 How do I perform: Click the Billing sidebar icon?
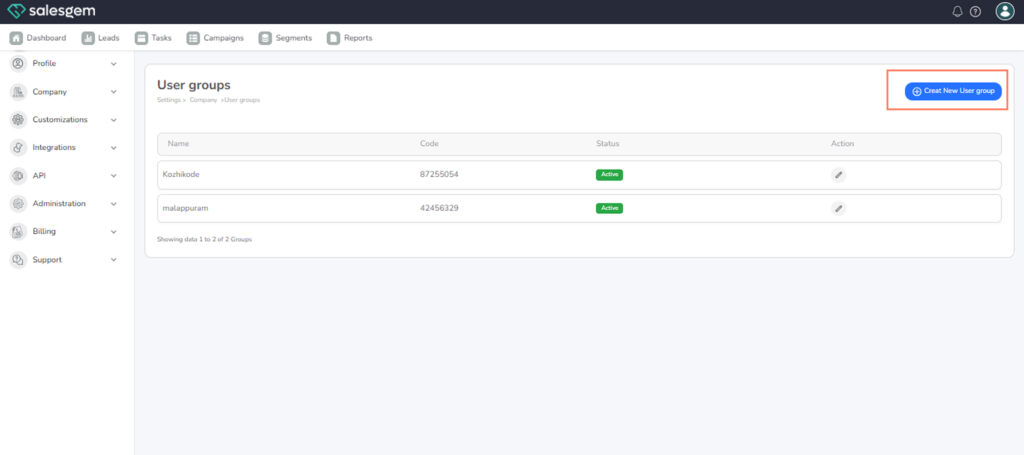(18, 231)
